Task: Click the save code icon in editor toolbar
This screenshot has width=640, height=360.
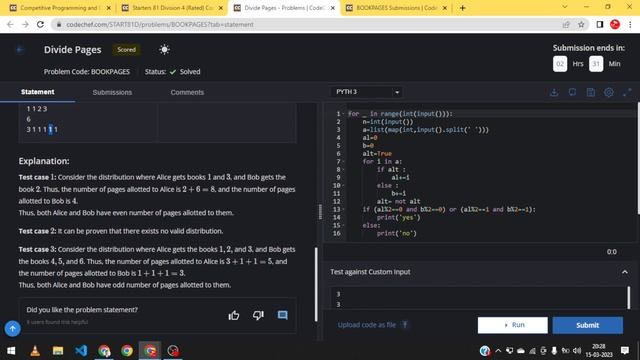Action: 591,92
